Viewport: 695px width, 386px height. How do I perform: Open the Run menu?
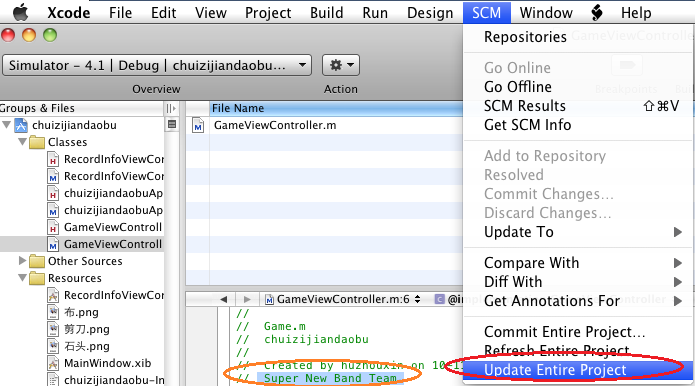point(375,13)
